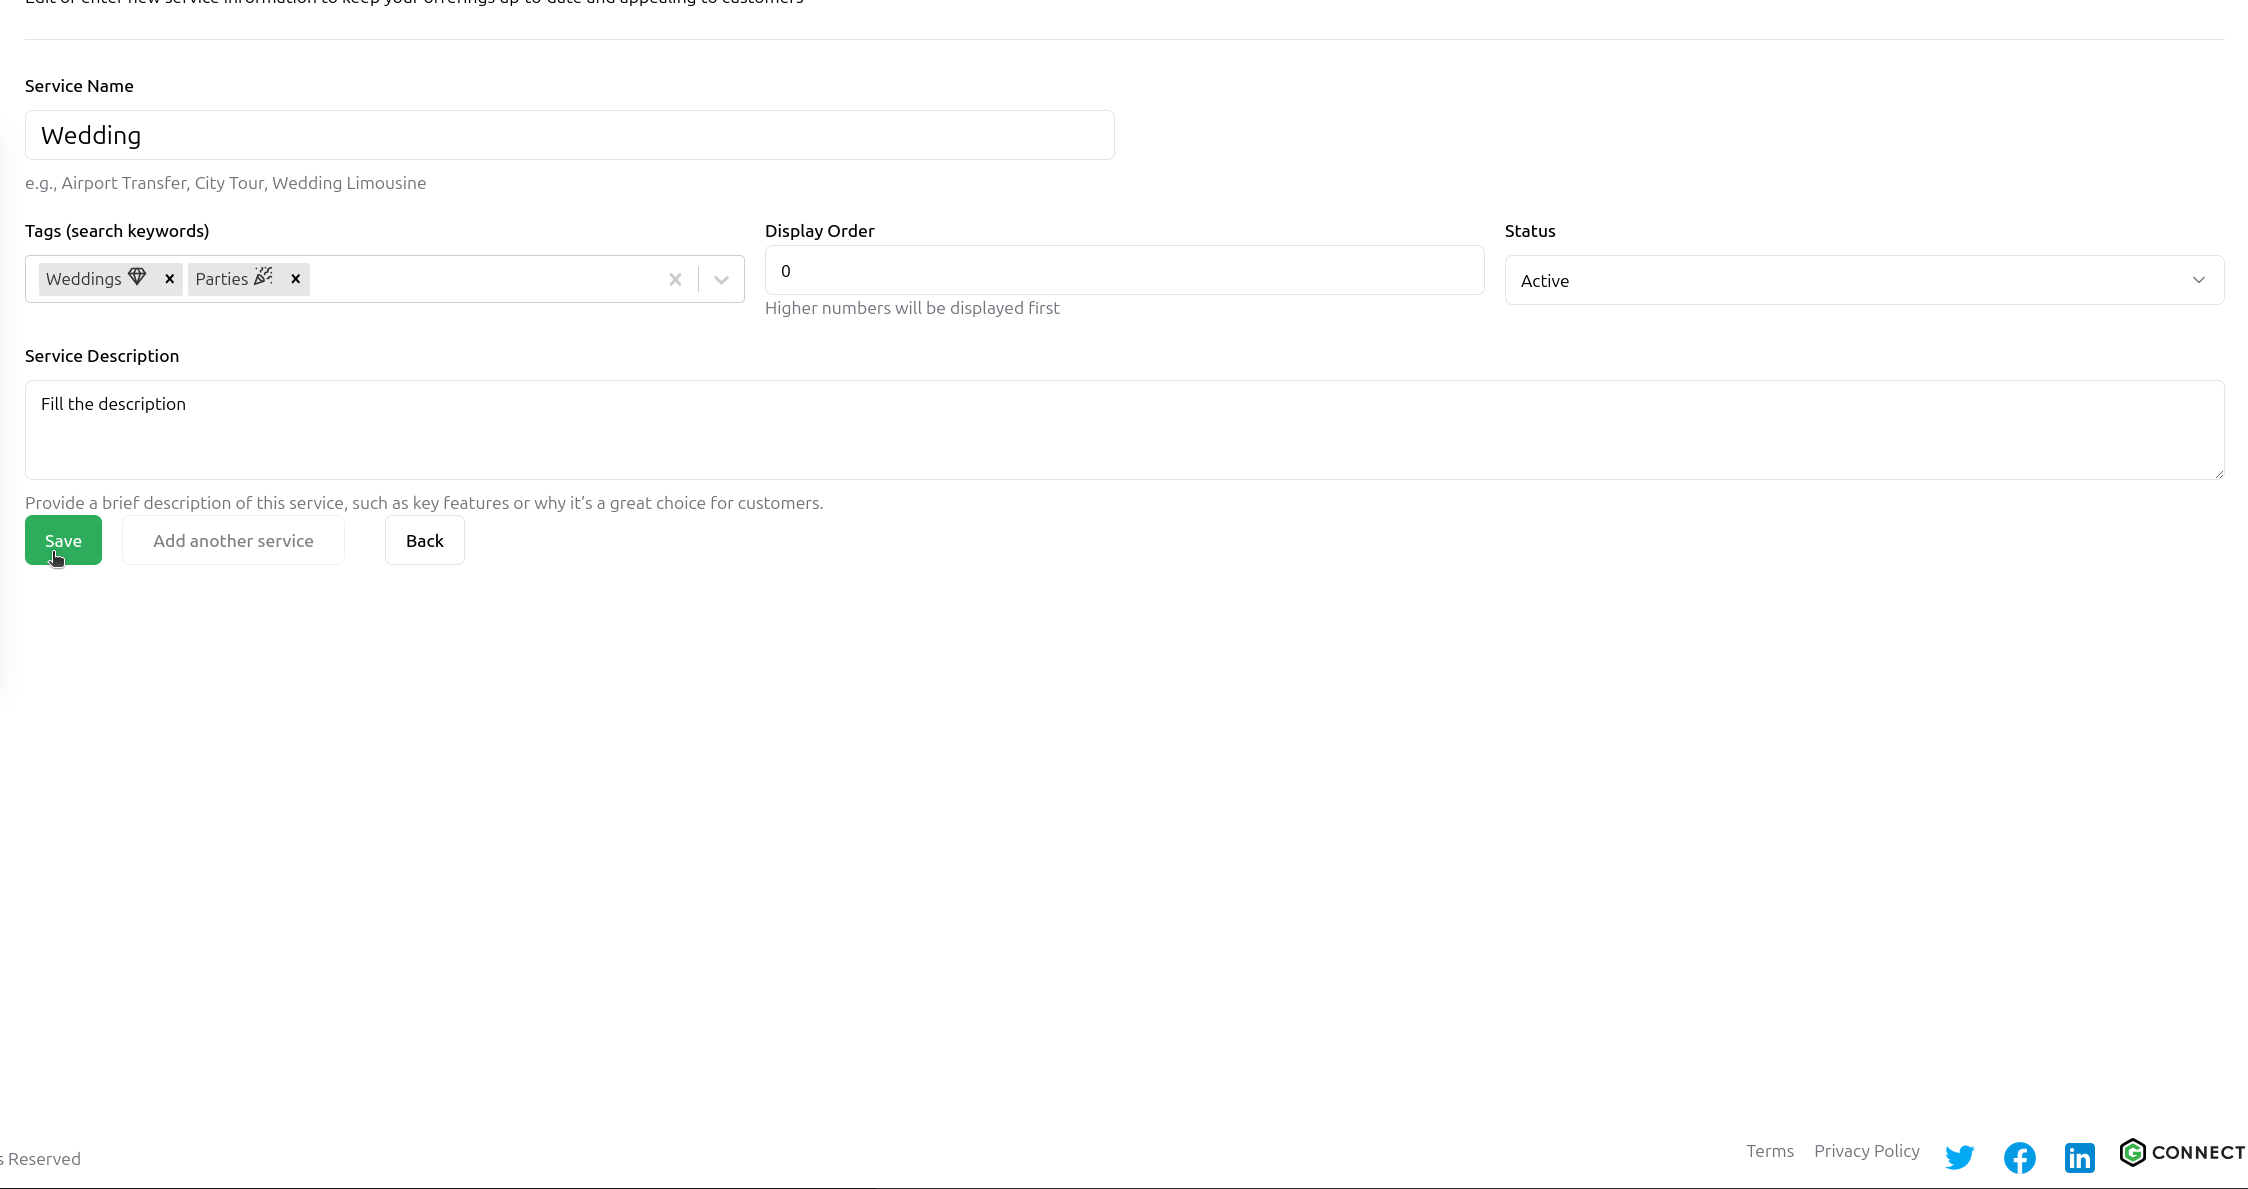Screen dimensions: 2248x1189
Task: Remove the Weddings tag
Action: pos(169,279)
